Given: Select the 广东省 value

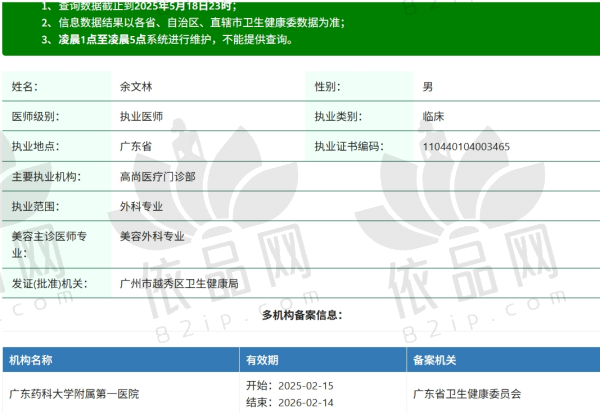Looking at the screenshot, I should 136,146.
